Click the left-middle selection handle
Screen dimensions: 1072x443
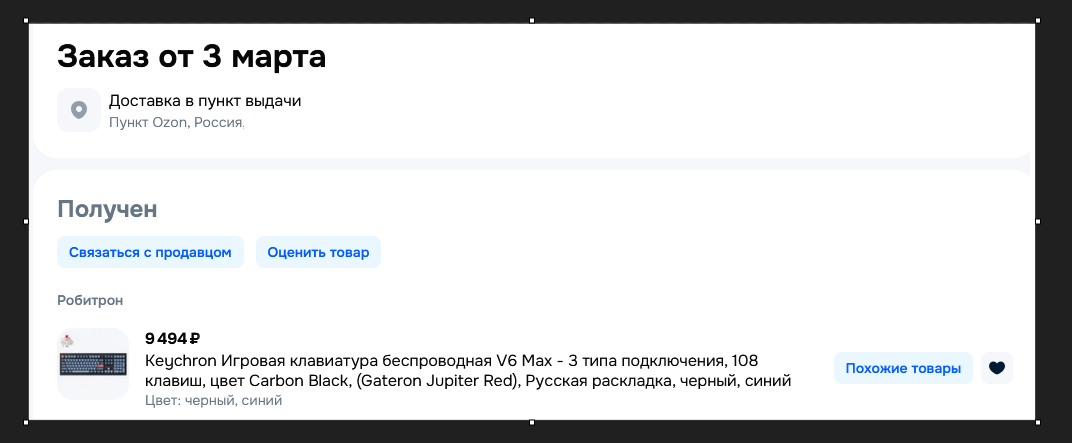point(27,221)
